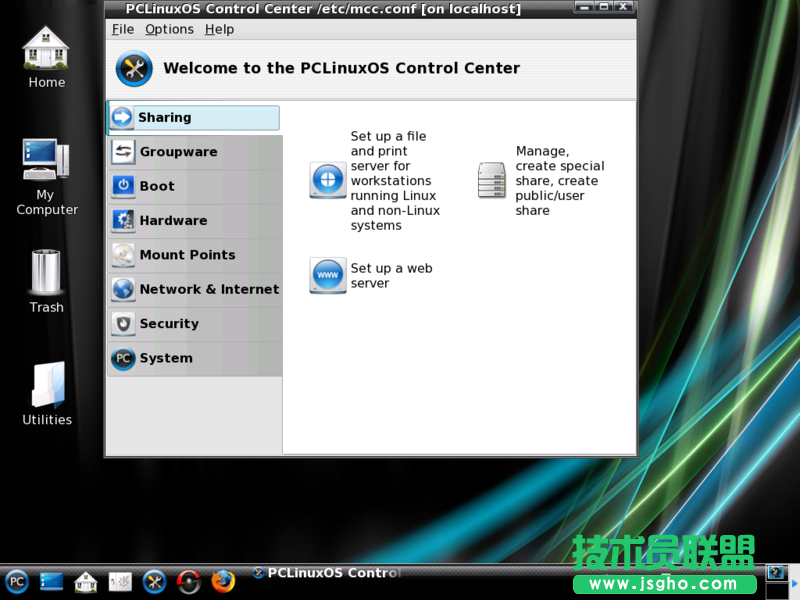Open the Hardware category icon

pos(123,221)
